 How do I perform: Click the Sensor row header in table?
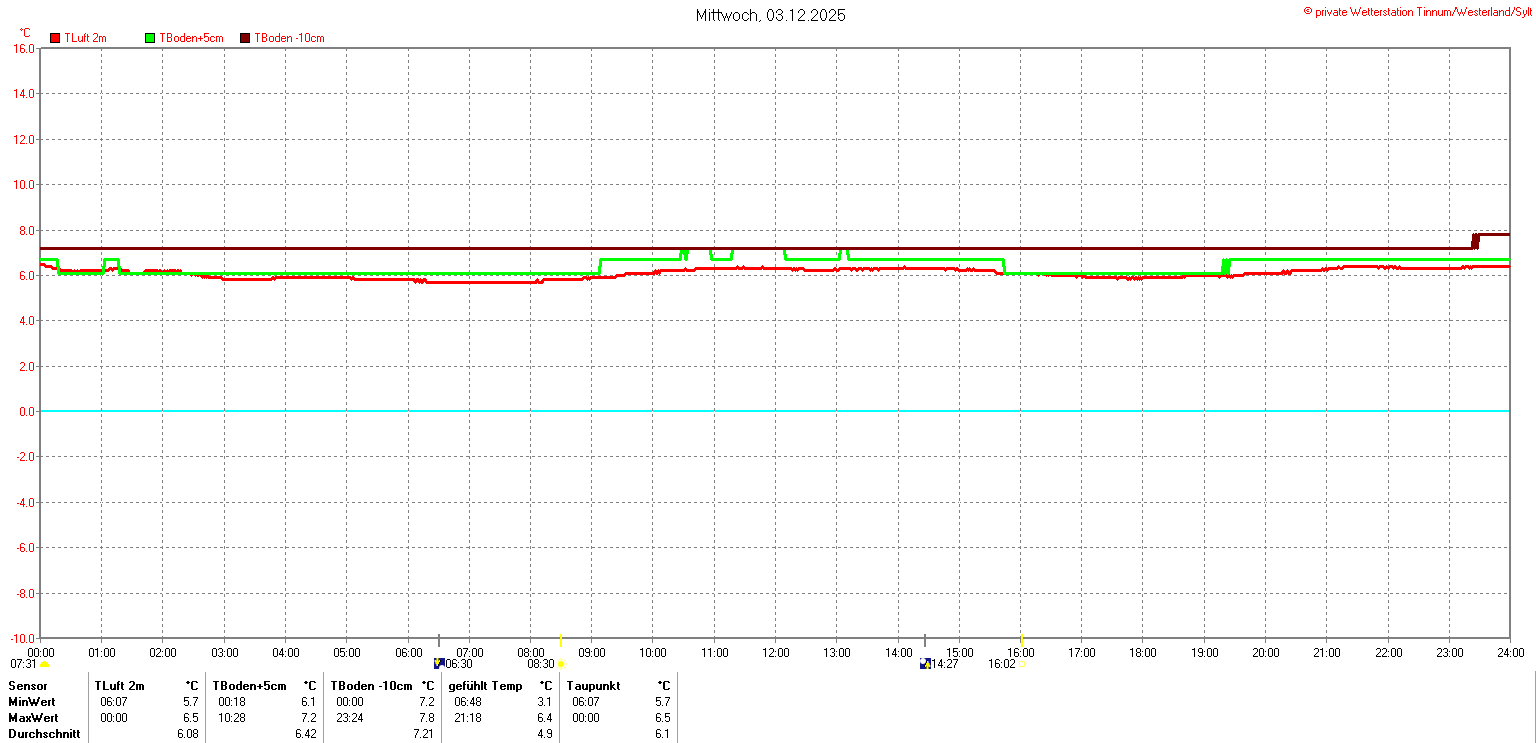28,686
